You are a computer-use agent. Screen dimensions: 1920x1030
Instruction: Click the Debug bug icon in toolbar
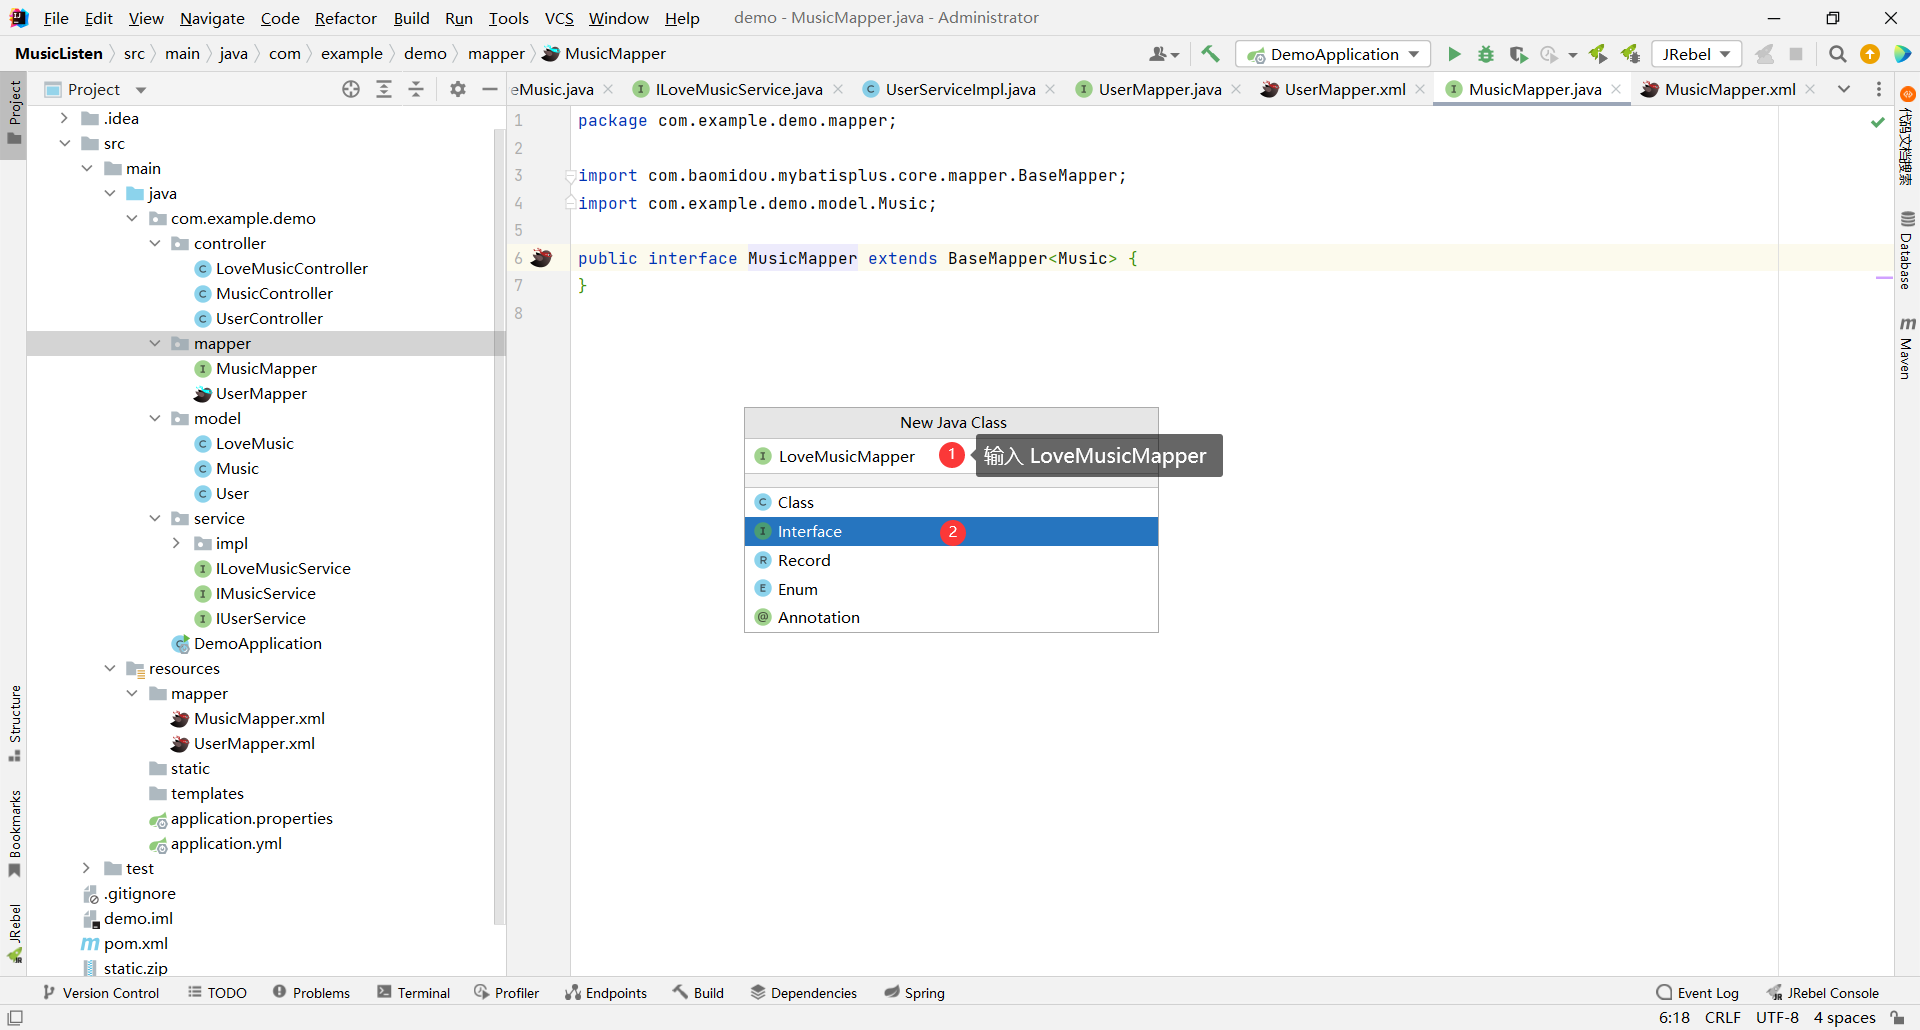(1486, 54)
